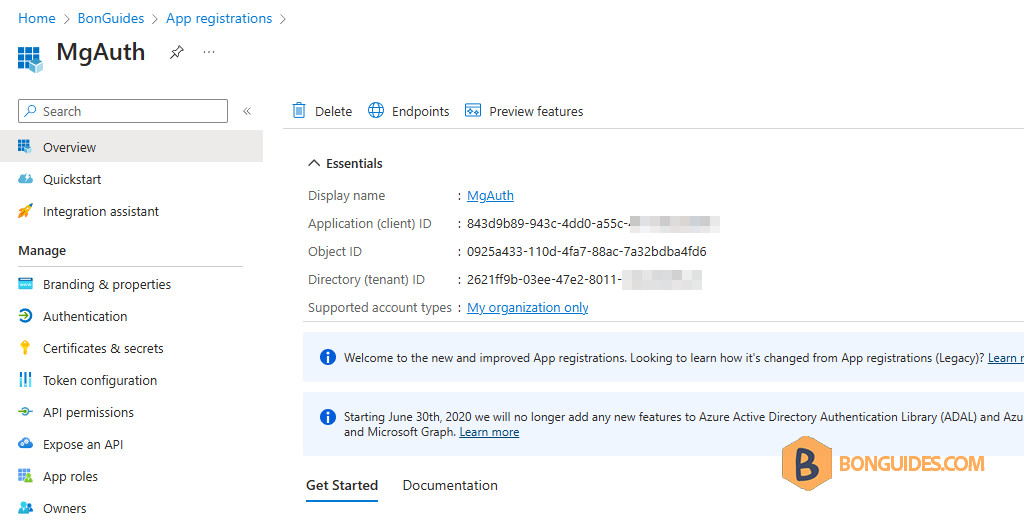Click the Expose an API cloud icon
This screenshot has height=526, width=1024.
point(25,444)
